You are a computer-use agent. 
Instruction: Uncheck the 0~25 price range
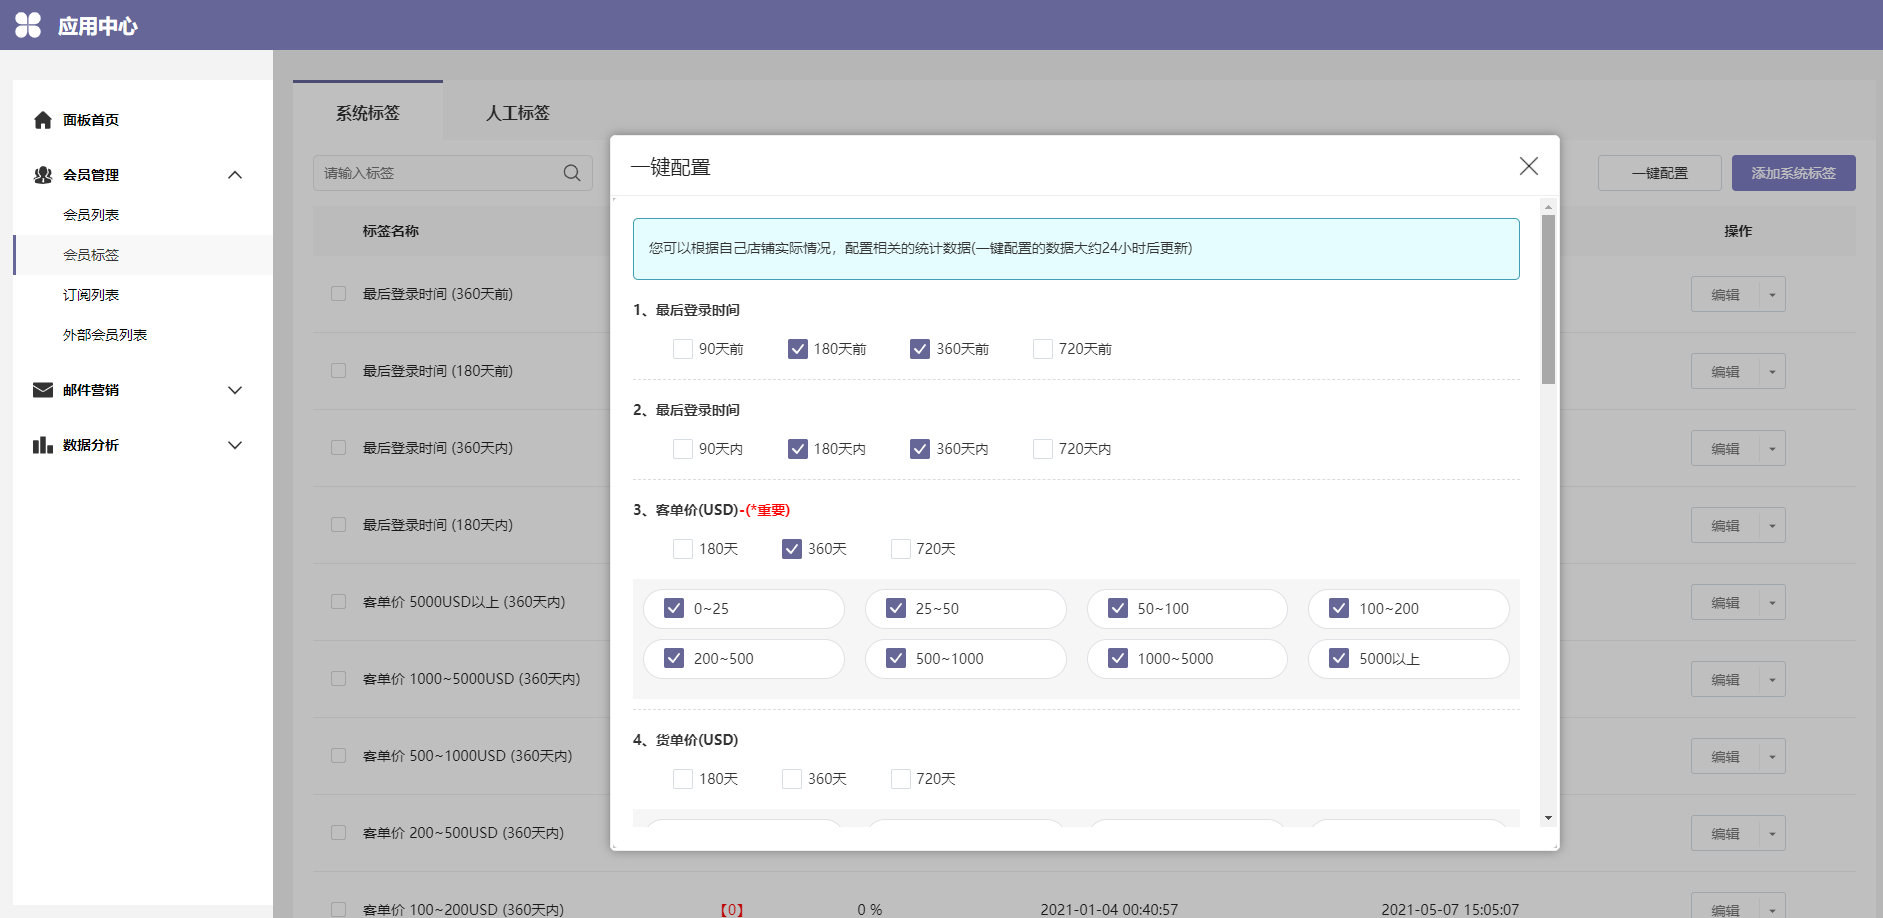(x=674, y=608)
